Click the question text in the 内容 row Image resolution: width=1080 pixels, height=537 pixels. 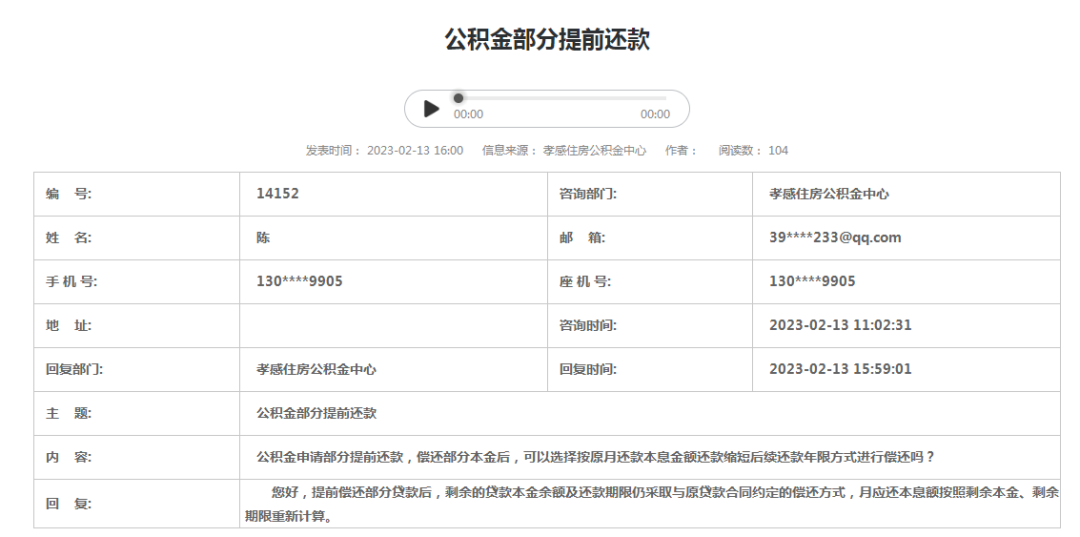[x=595, y=457]
